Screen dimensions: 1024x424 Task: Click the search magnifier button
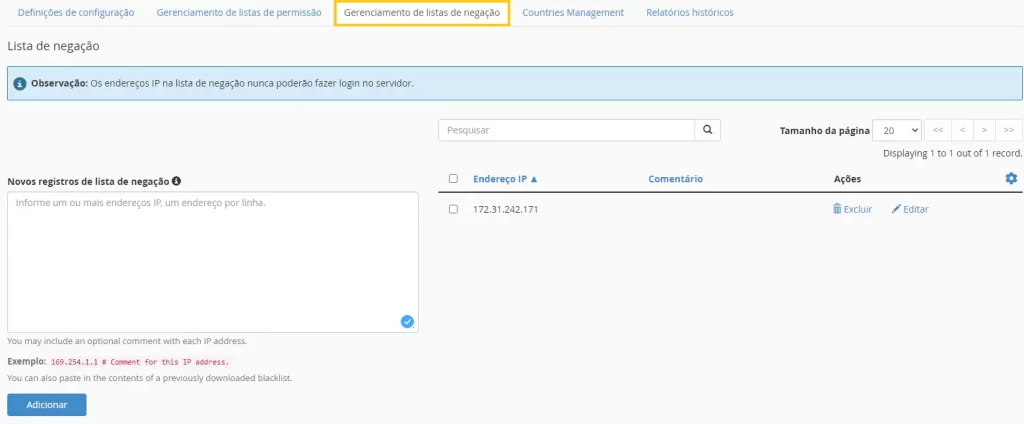[707, 130]
